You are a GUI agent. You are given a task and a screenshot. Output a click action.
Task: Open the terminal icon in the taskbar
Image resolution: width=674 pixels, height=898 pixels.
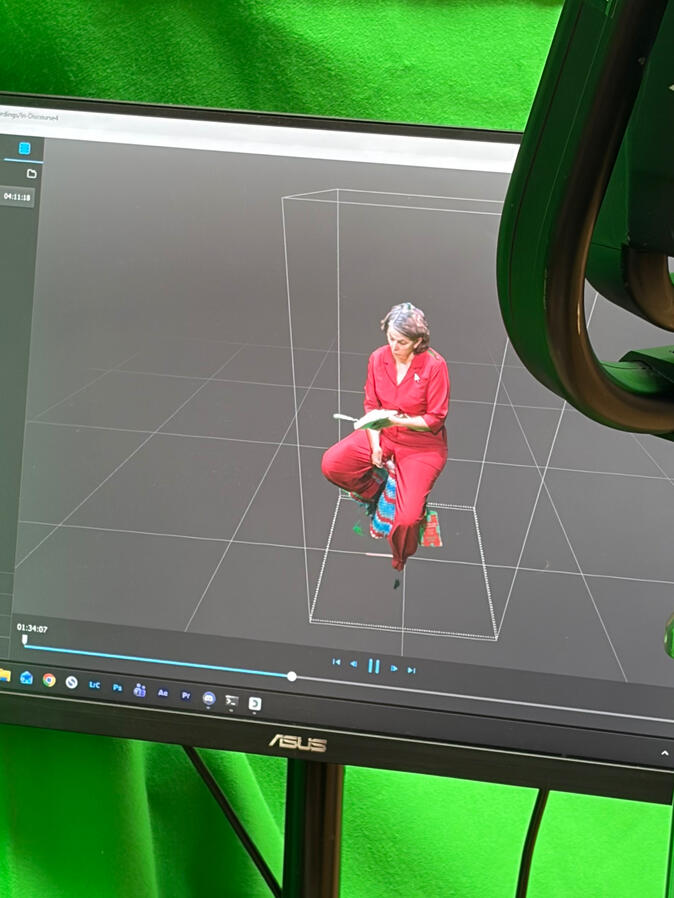pyautogui.click(x=231, y=700)
